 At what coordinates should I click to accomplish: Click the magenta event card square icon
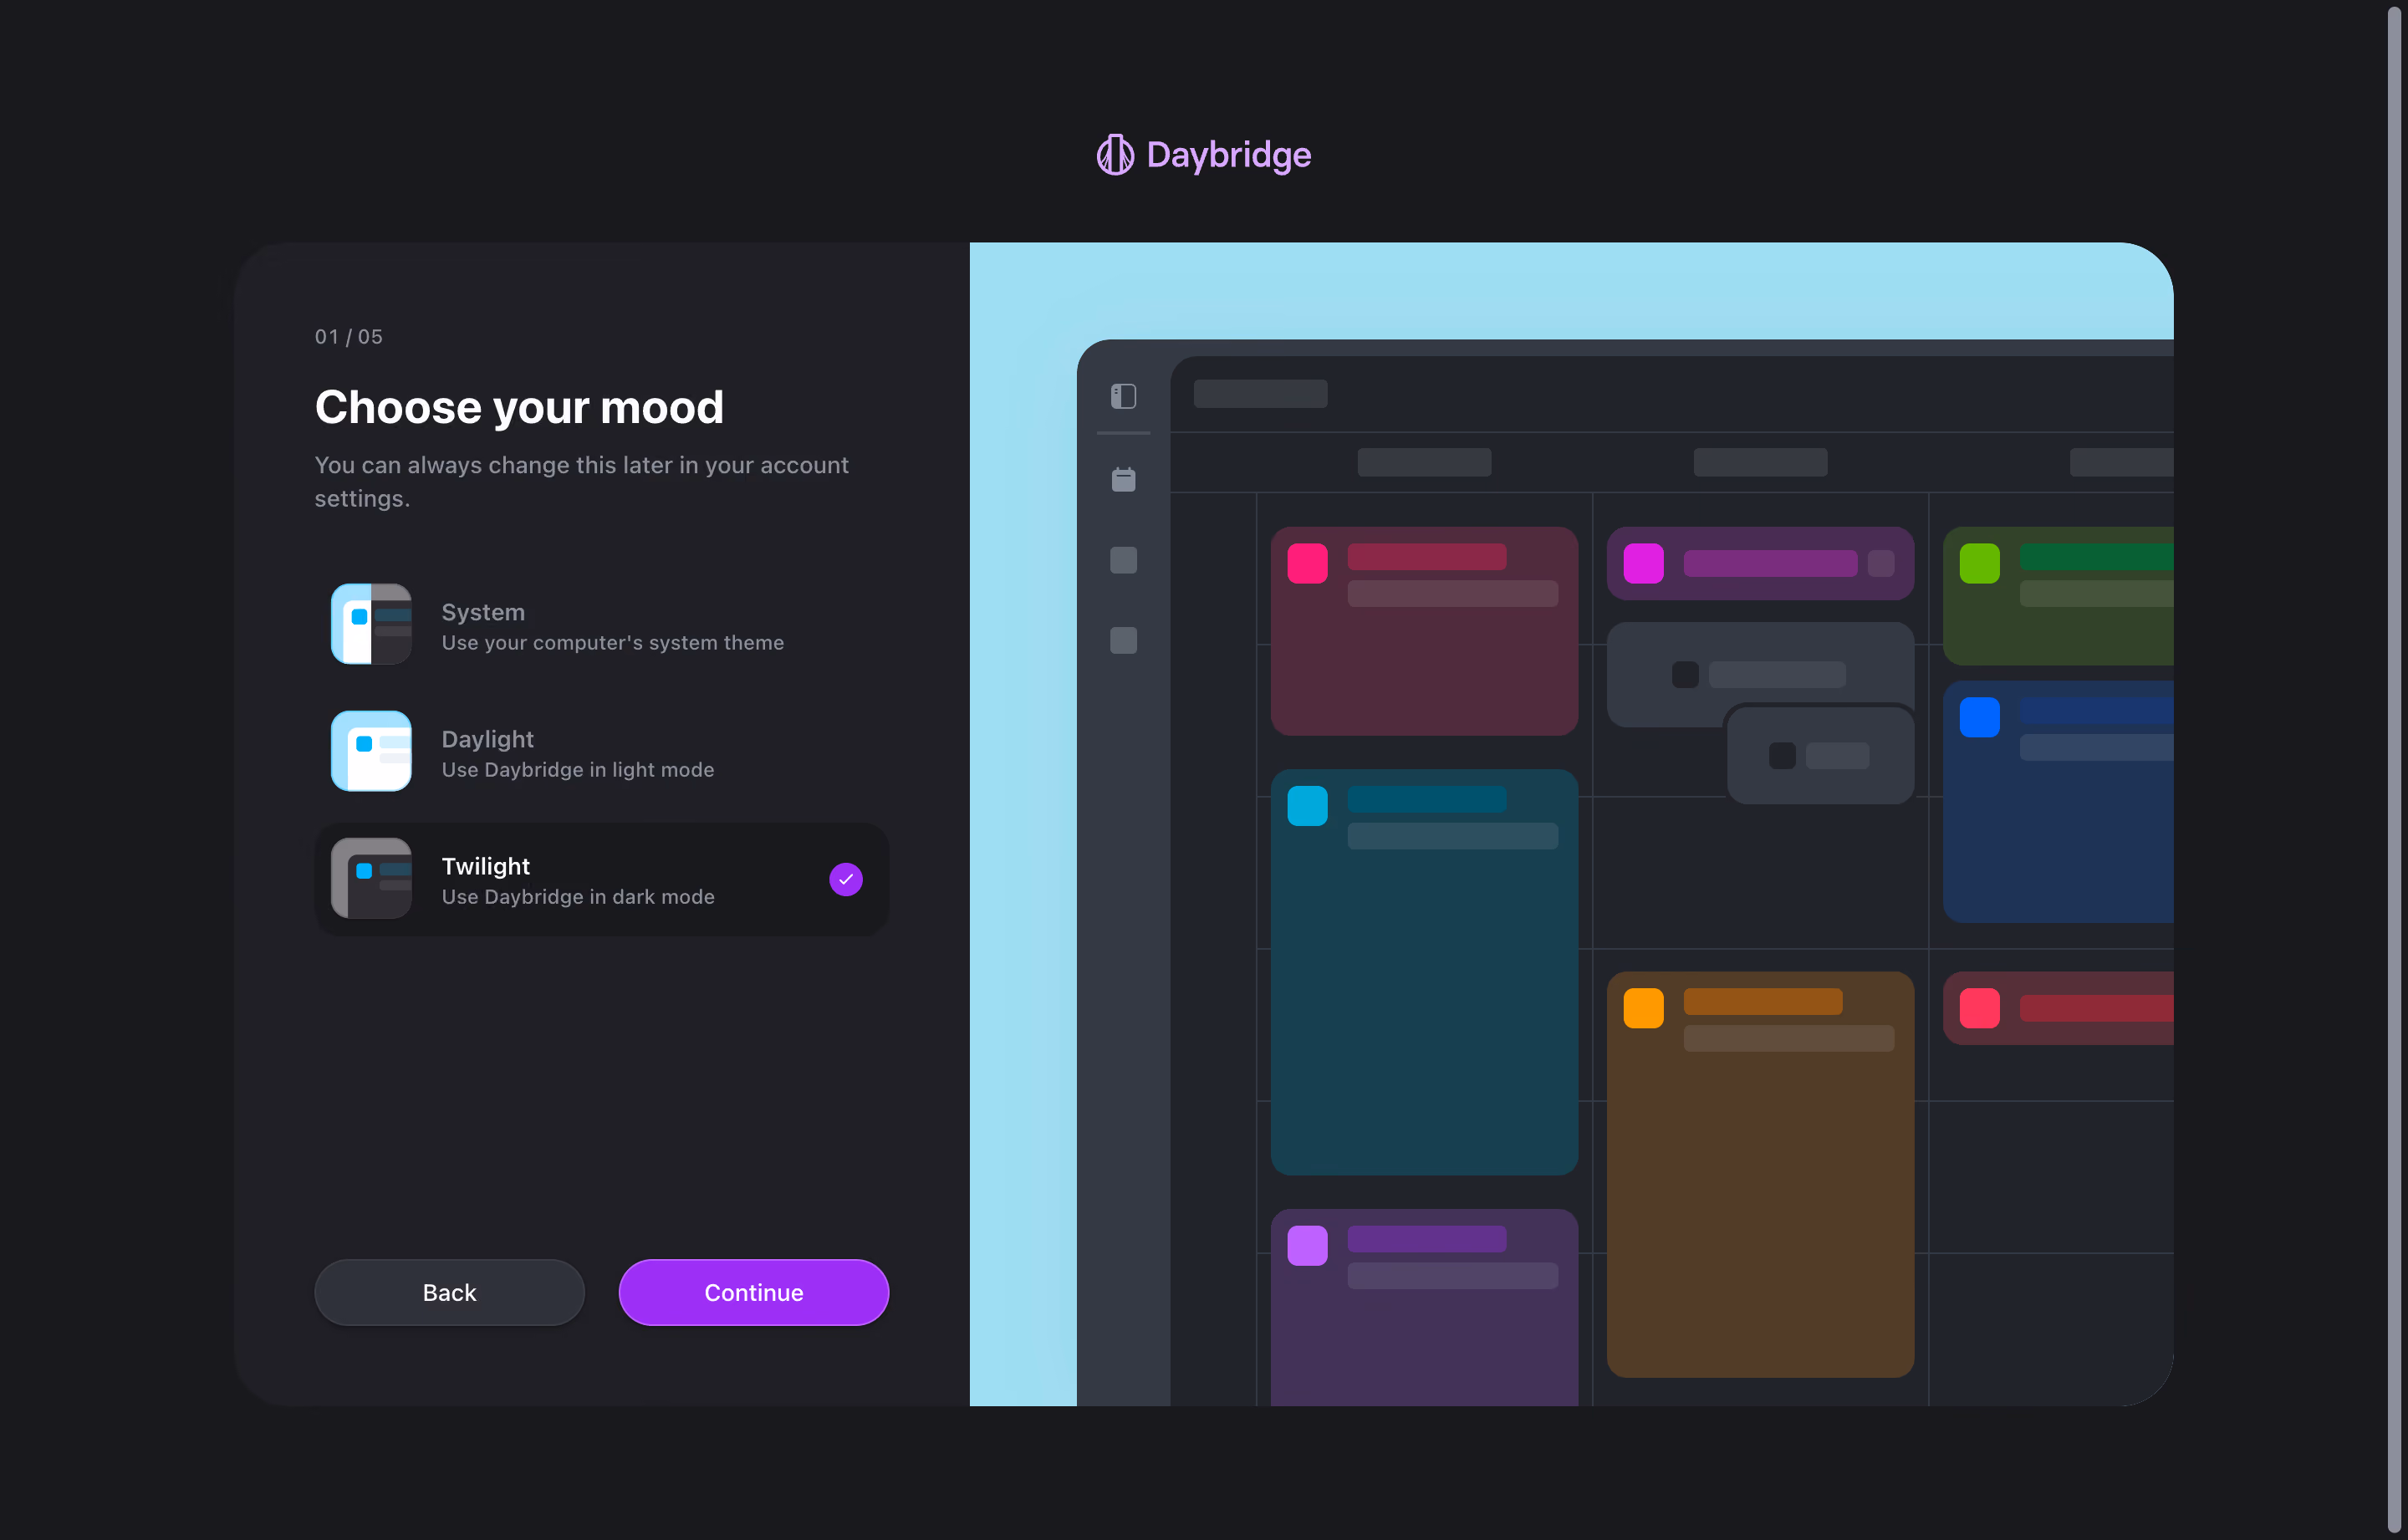point(1643,563)
